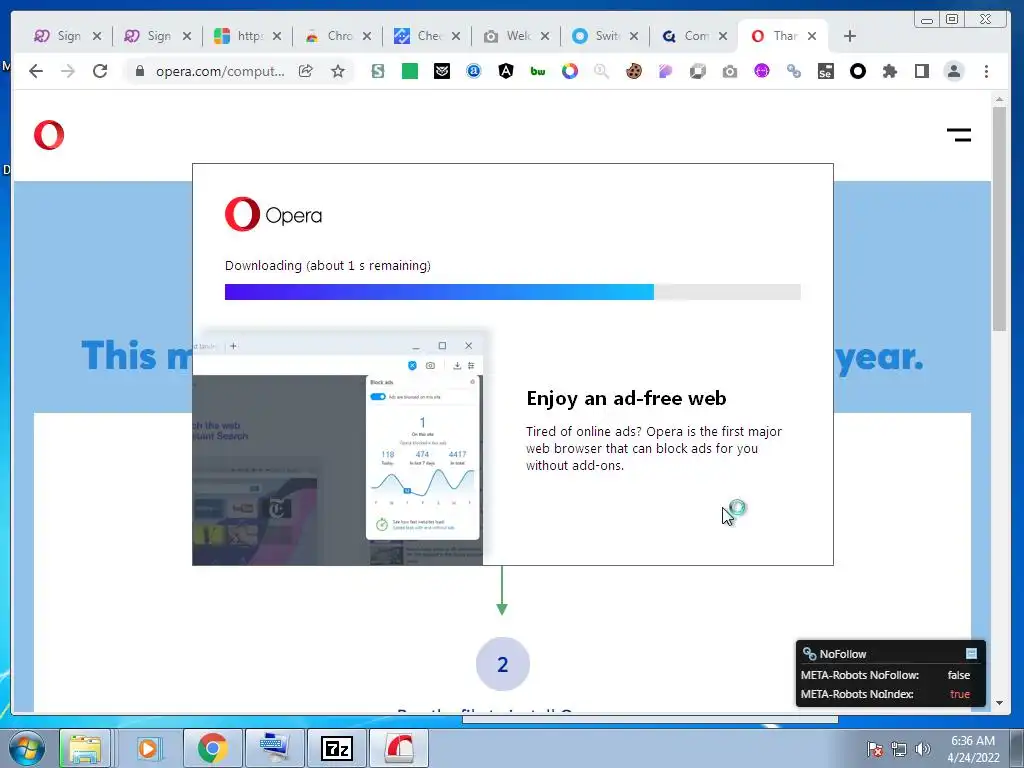Open the Angular shield extension
1024x768 pixels.
coord(505,71)
